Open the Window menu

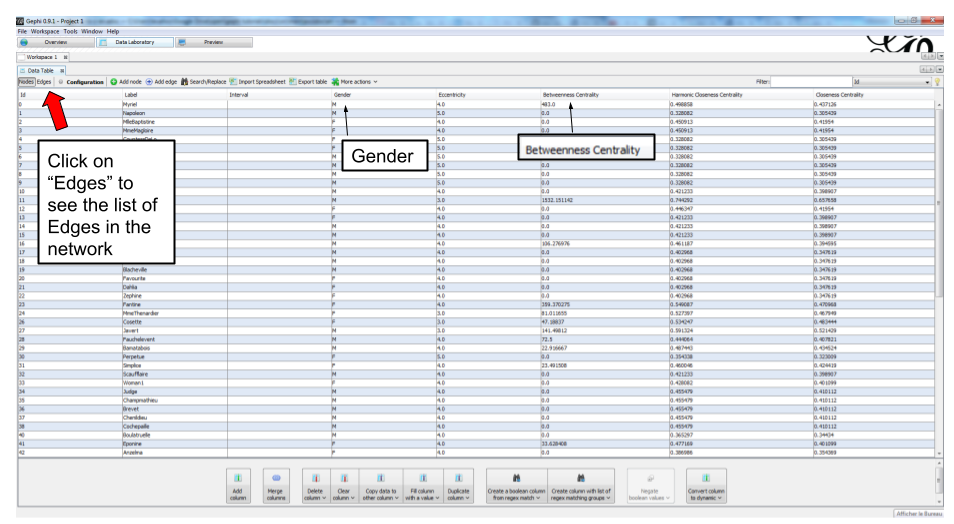[x=92, y=32]
